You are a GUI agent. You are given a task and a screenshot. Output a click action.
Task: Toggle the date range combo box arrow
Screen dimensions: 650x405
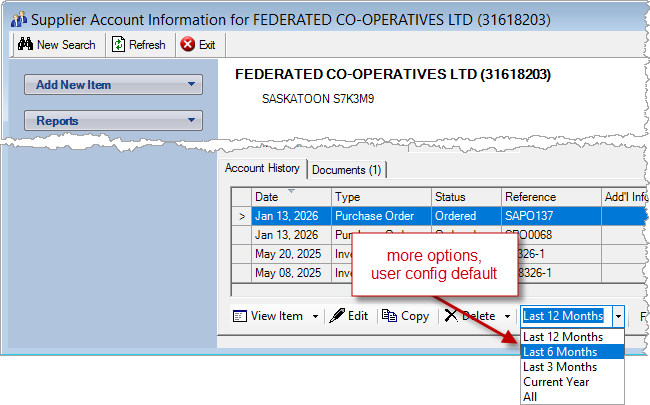tap(618, 317)
